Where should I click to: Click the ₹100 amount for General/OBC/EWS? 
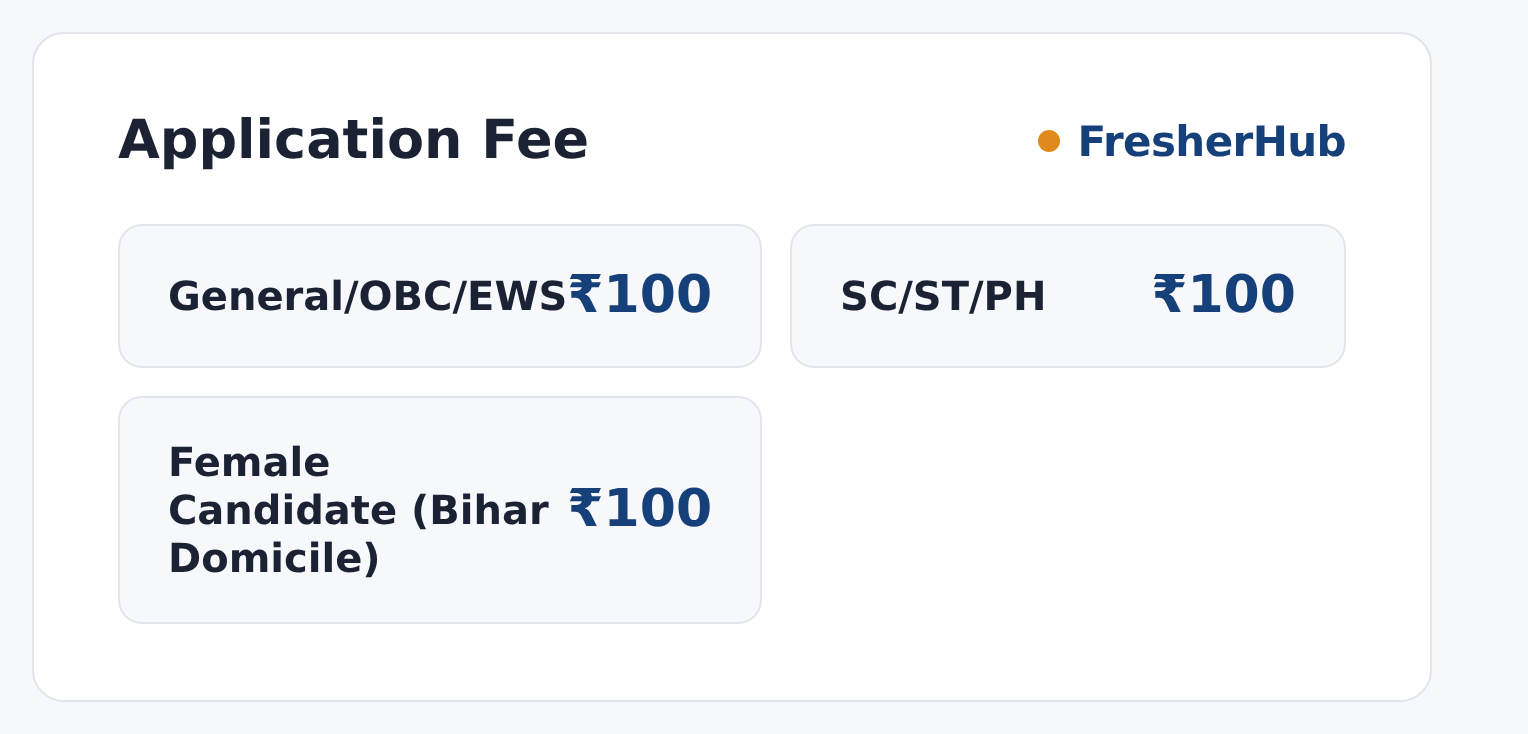[x=639, y=296]
